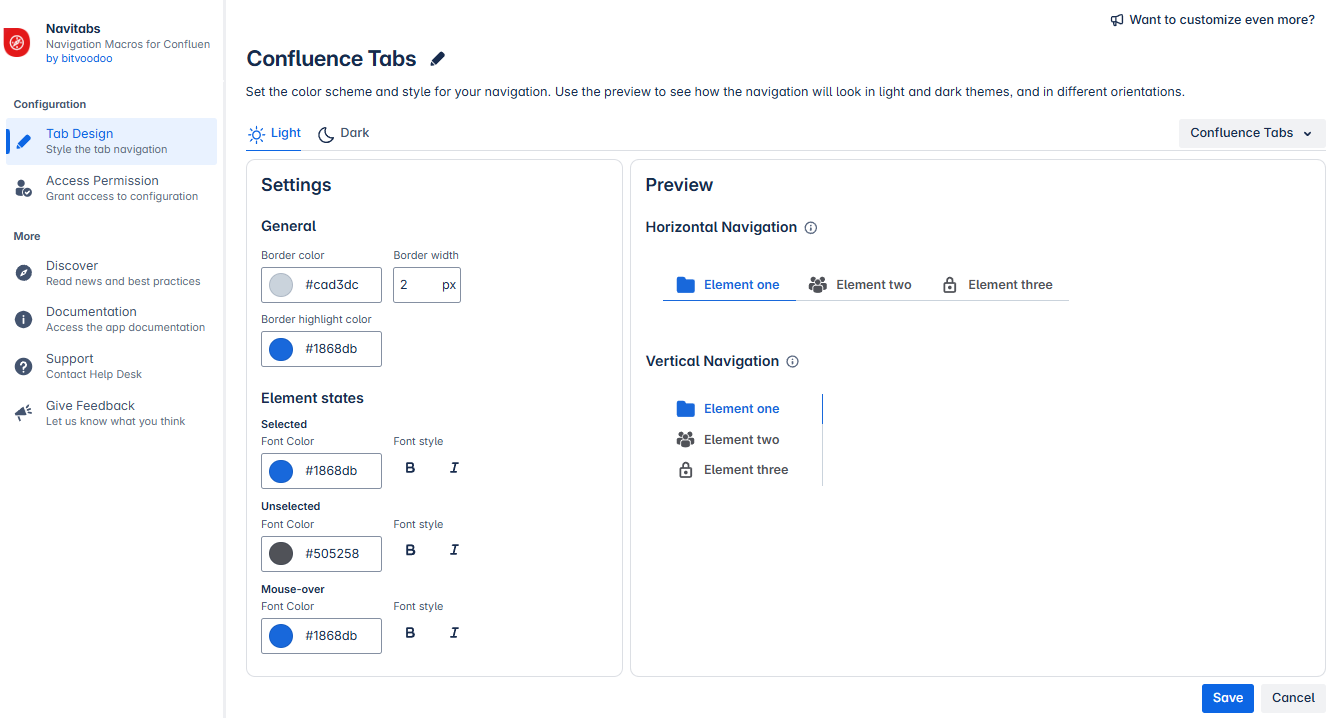
Task: Toggle bold for Selected font style
Action: [x=410, y=468]
